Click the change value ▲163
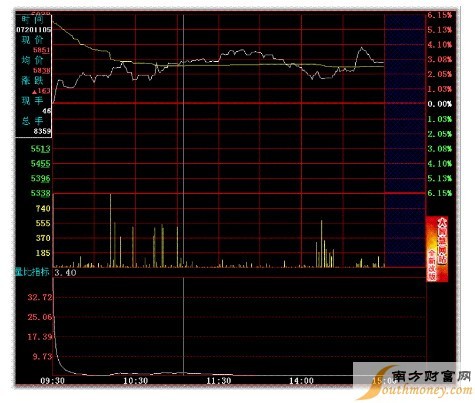The width and height of the screenshot is (475, 403). 41,91
